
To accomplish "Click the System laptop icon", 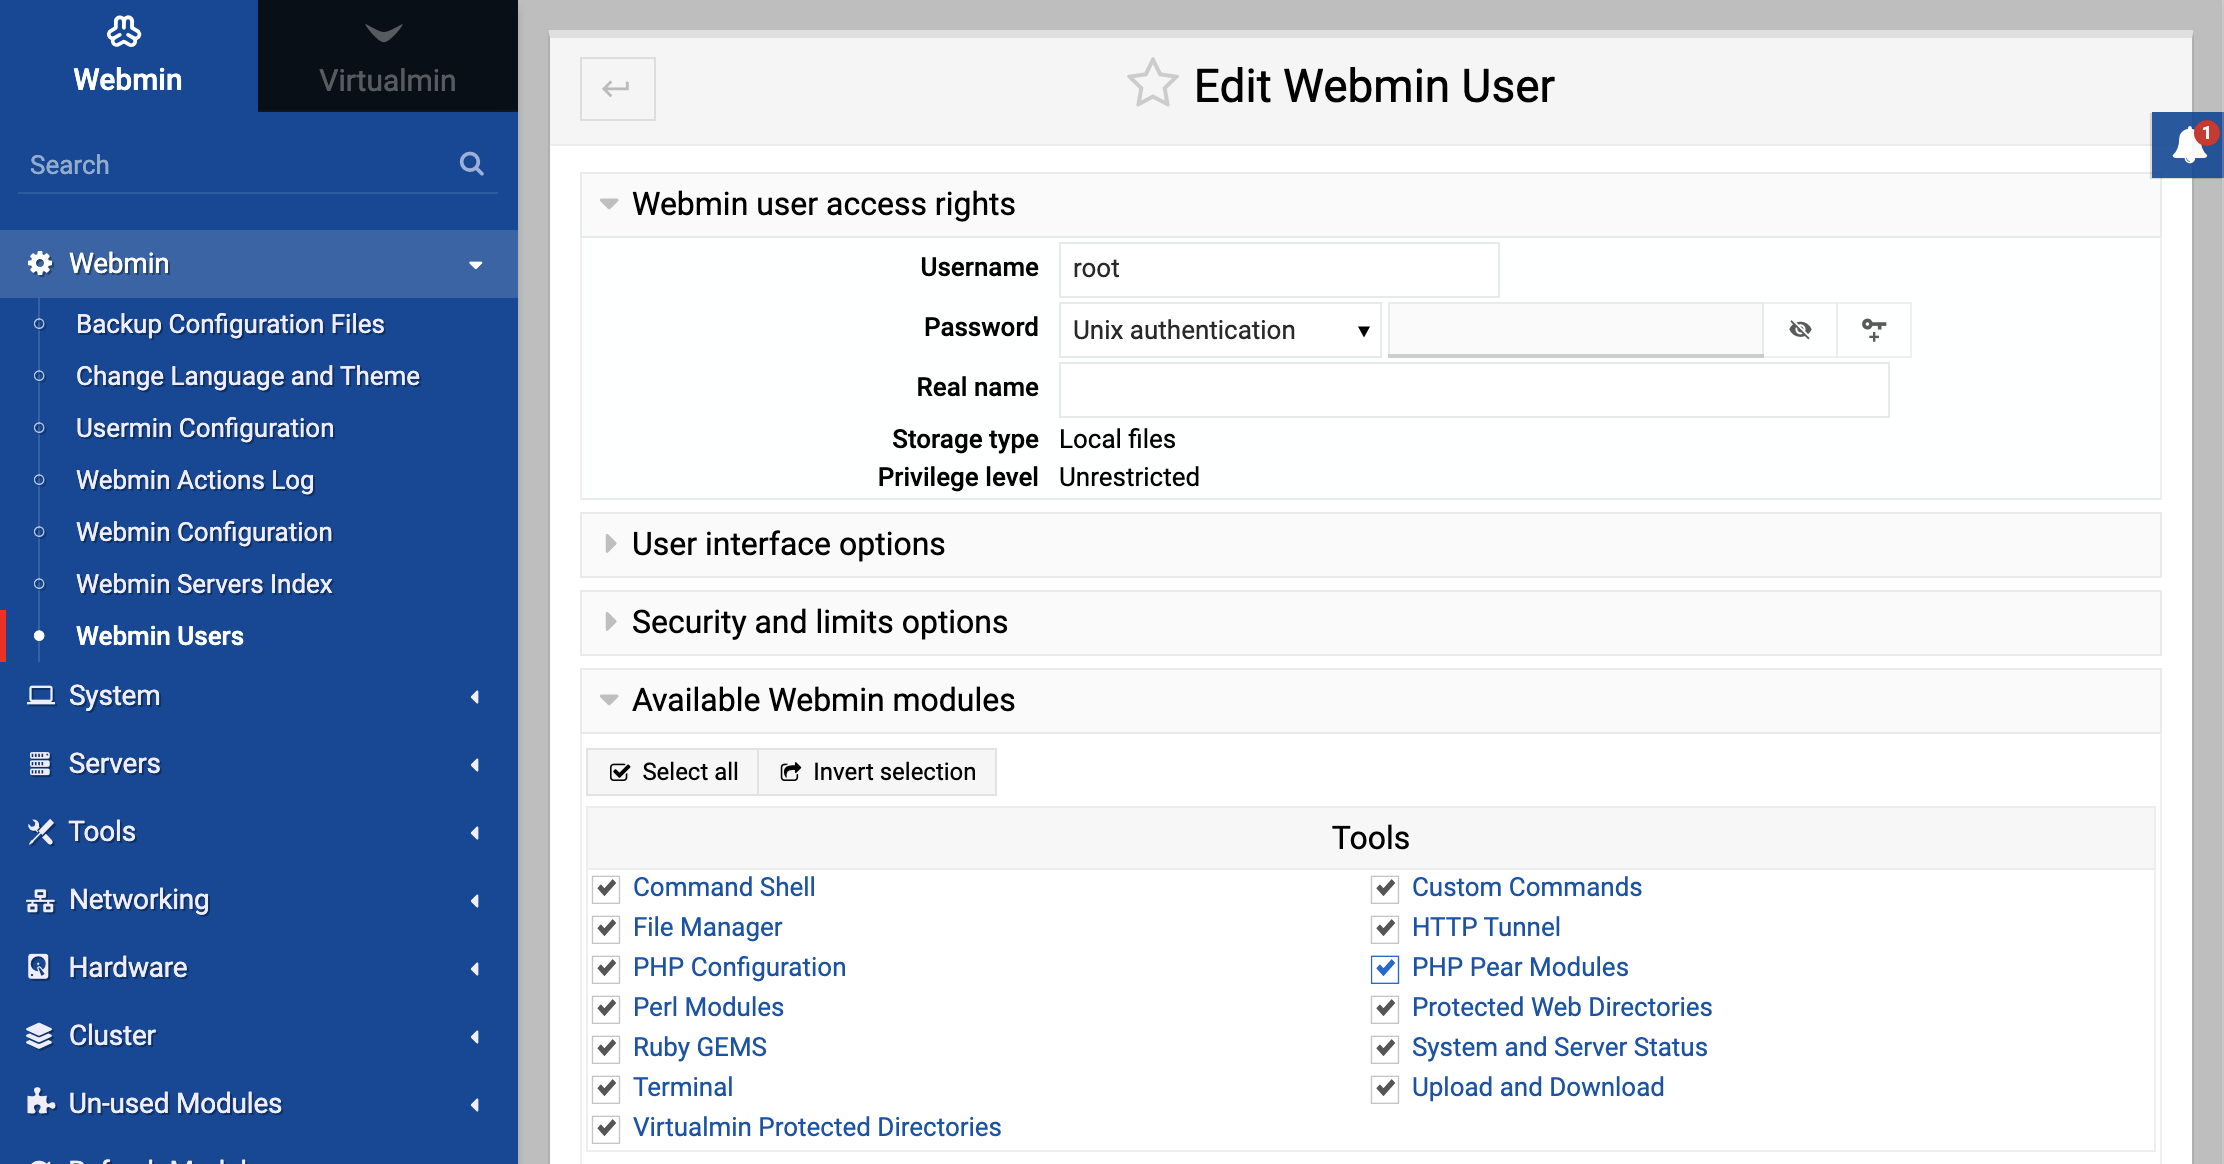I will tap(40, 695).
